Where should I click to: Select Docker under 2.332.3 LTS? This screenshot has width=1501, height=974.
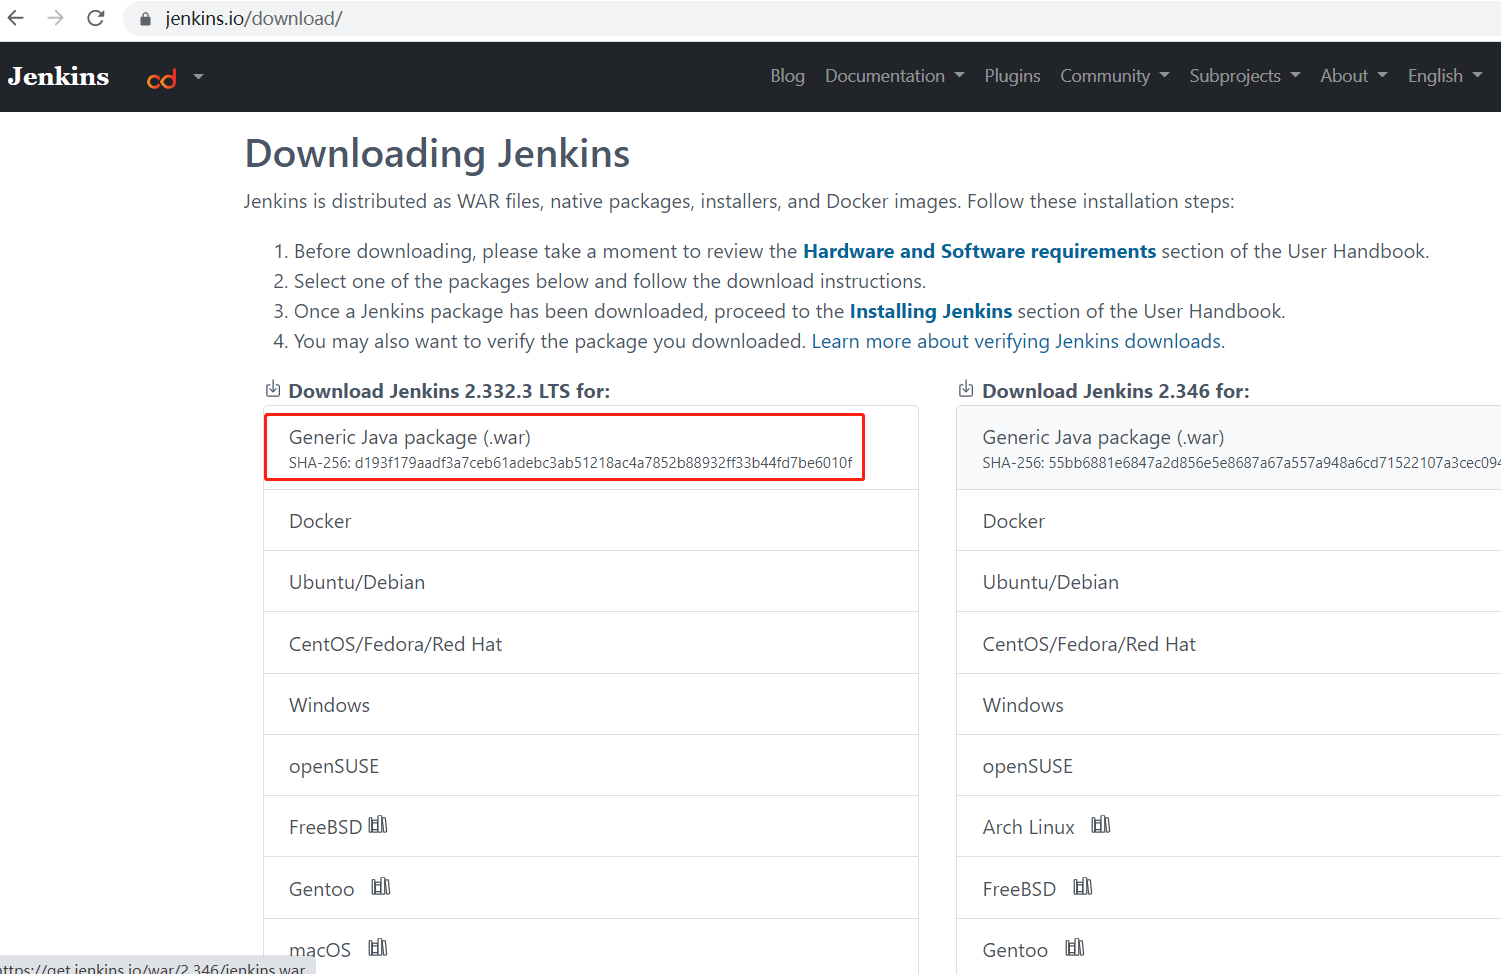[590, 520]
